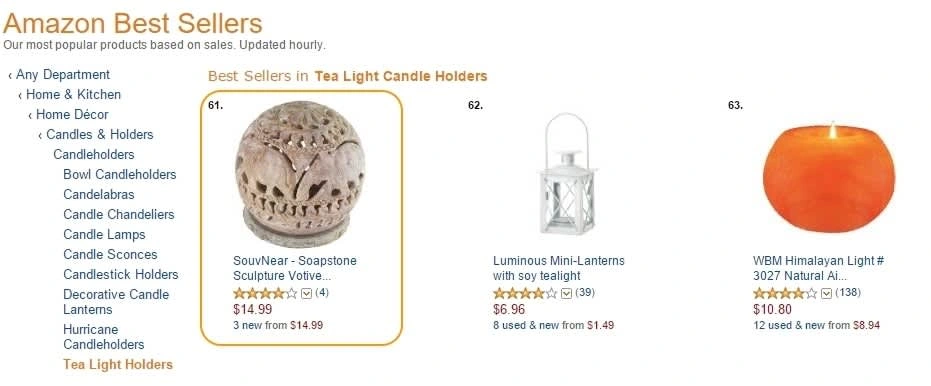View 12 used & new offers from $8.94
931x386 pixels.
816,325
